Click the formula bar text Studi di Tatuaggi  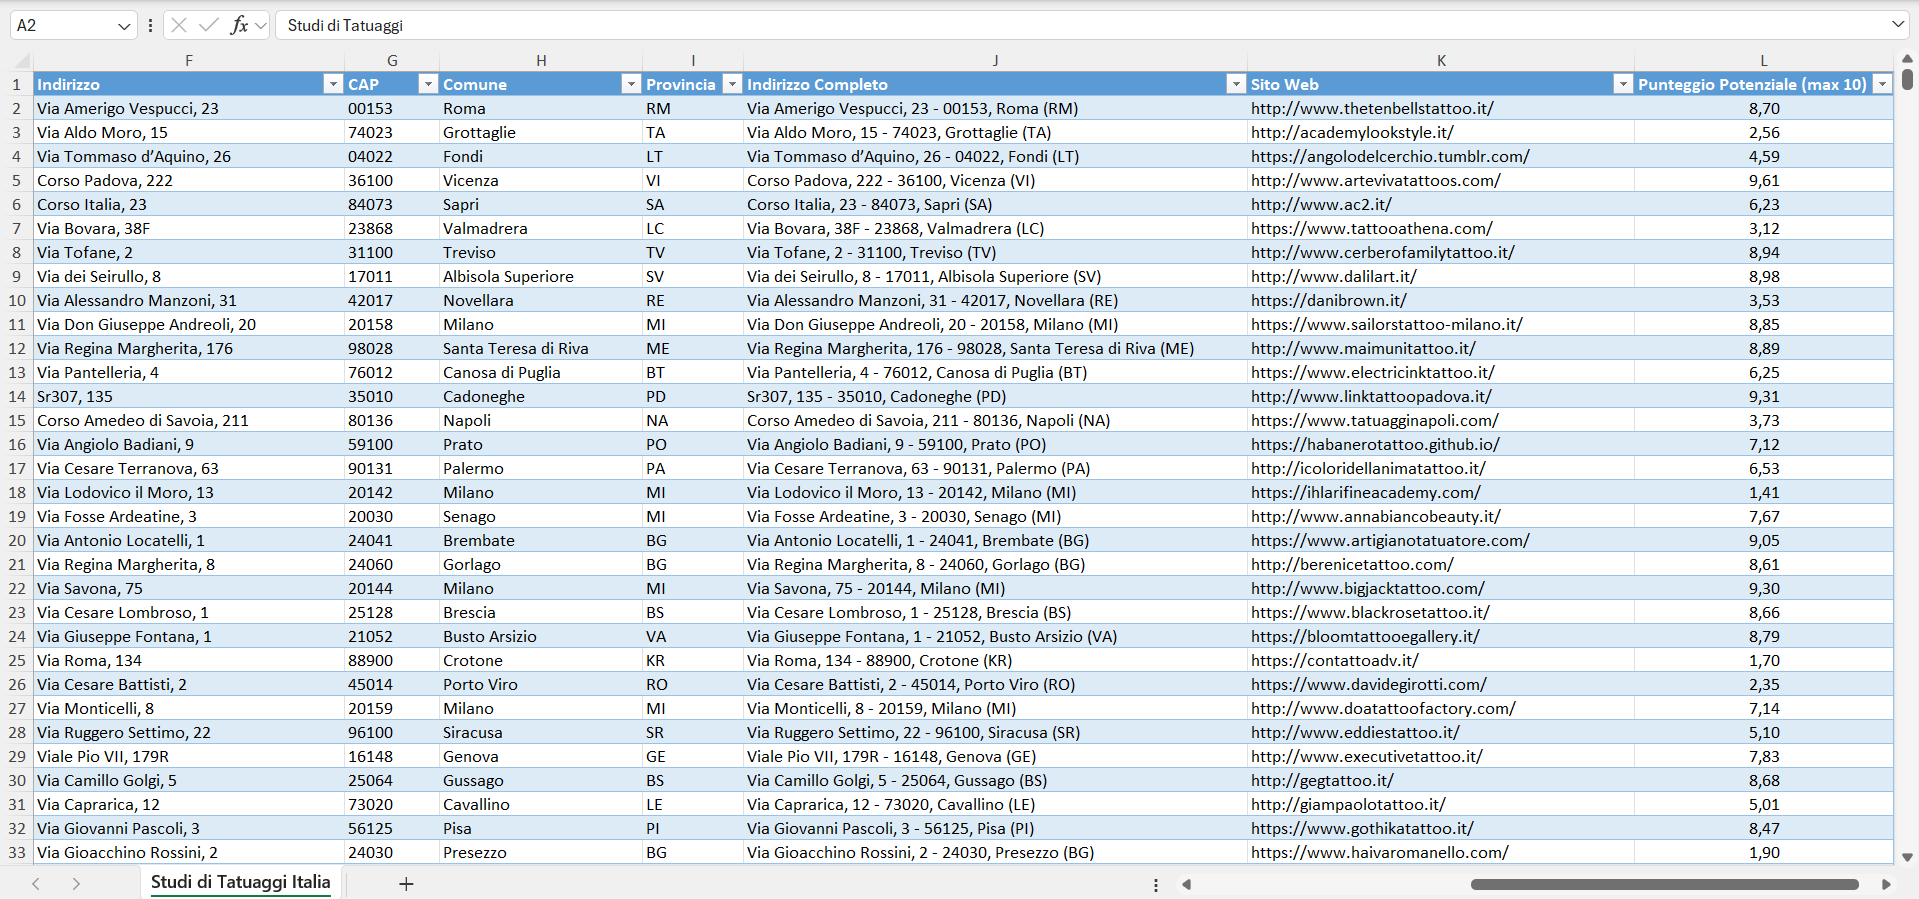[x=345, y=25]
